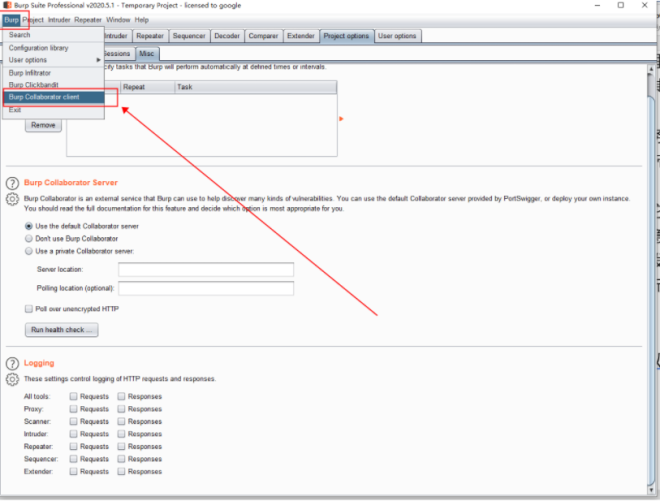Click the orange arrow beside the tasks table

(x=341, y=119)
